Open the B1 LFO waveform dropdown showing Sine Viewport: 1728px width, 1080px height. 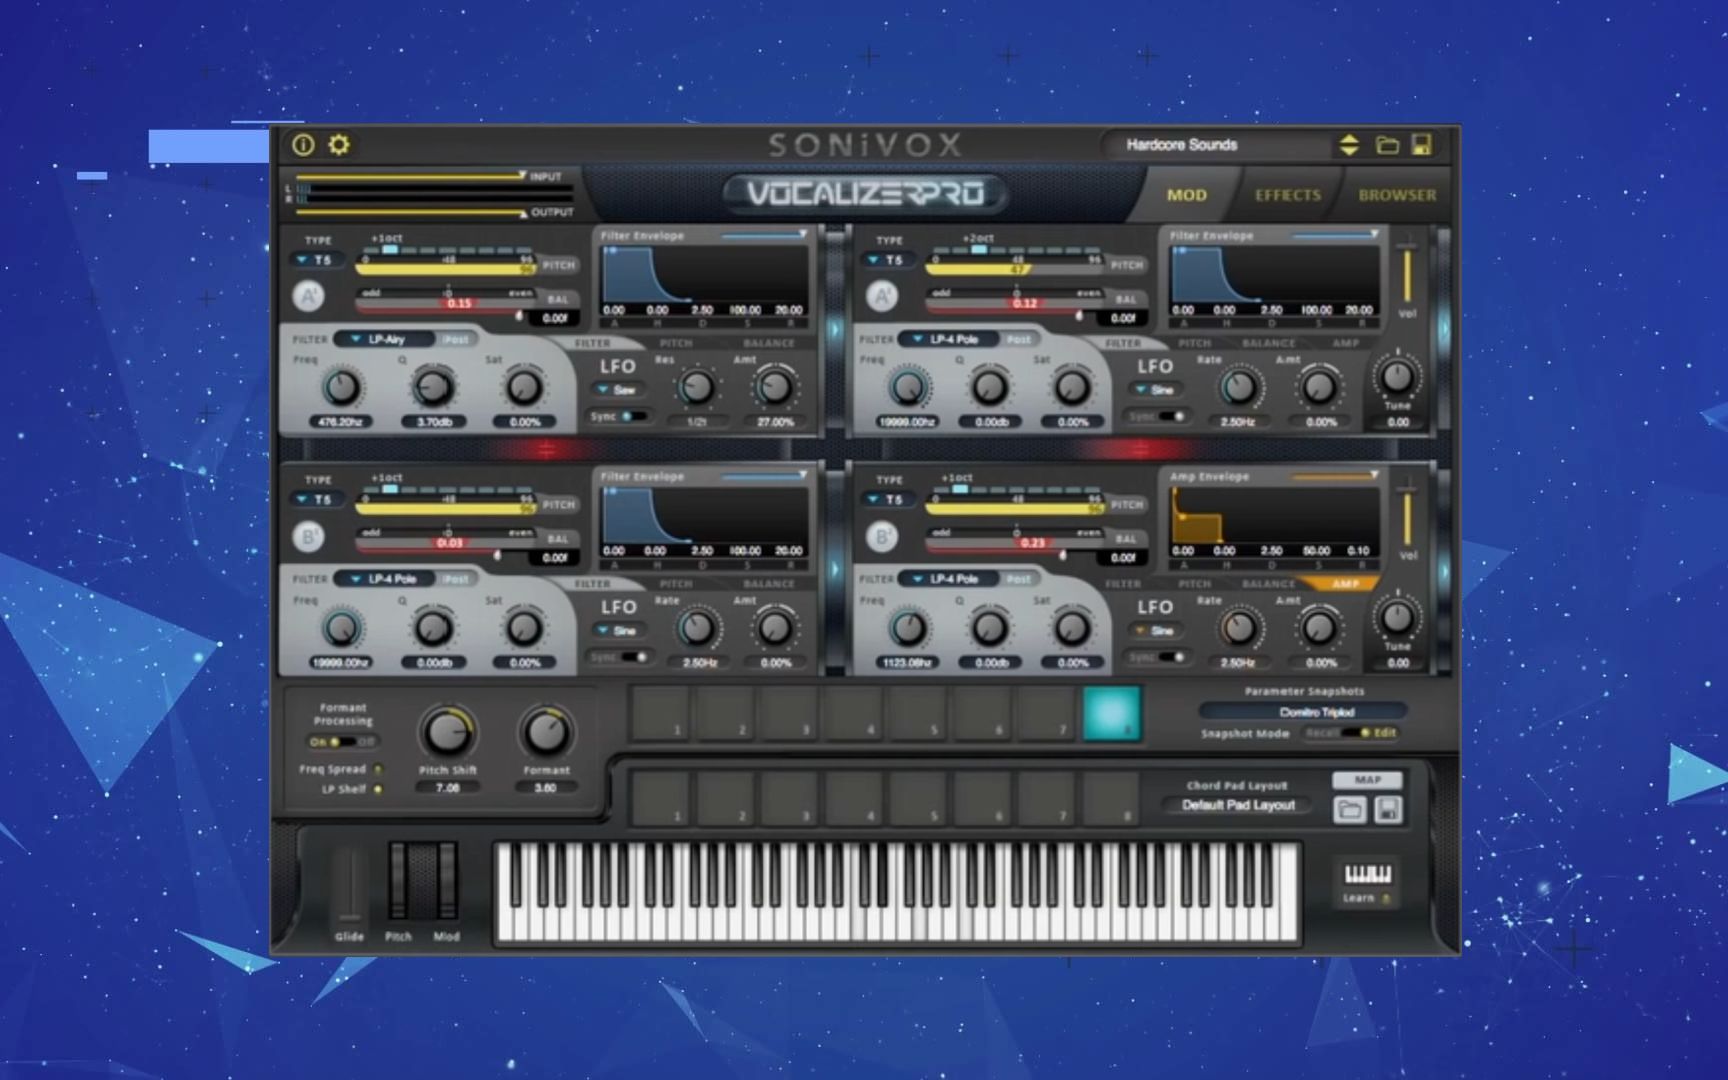coord(617,630)
